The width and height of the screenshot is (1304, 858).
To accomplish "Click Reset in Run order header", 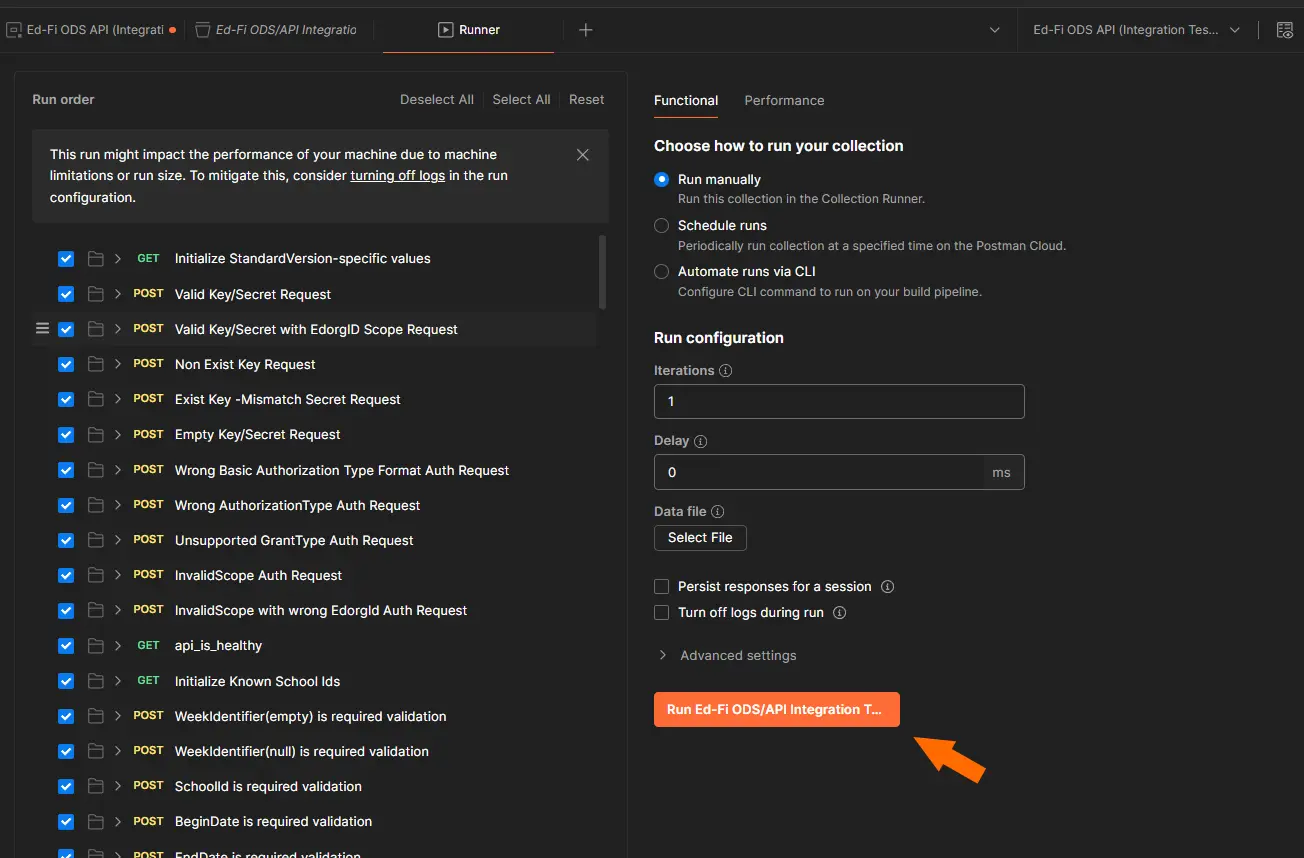I will click(x=587, y=100).
